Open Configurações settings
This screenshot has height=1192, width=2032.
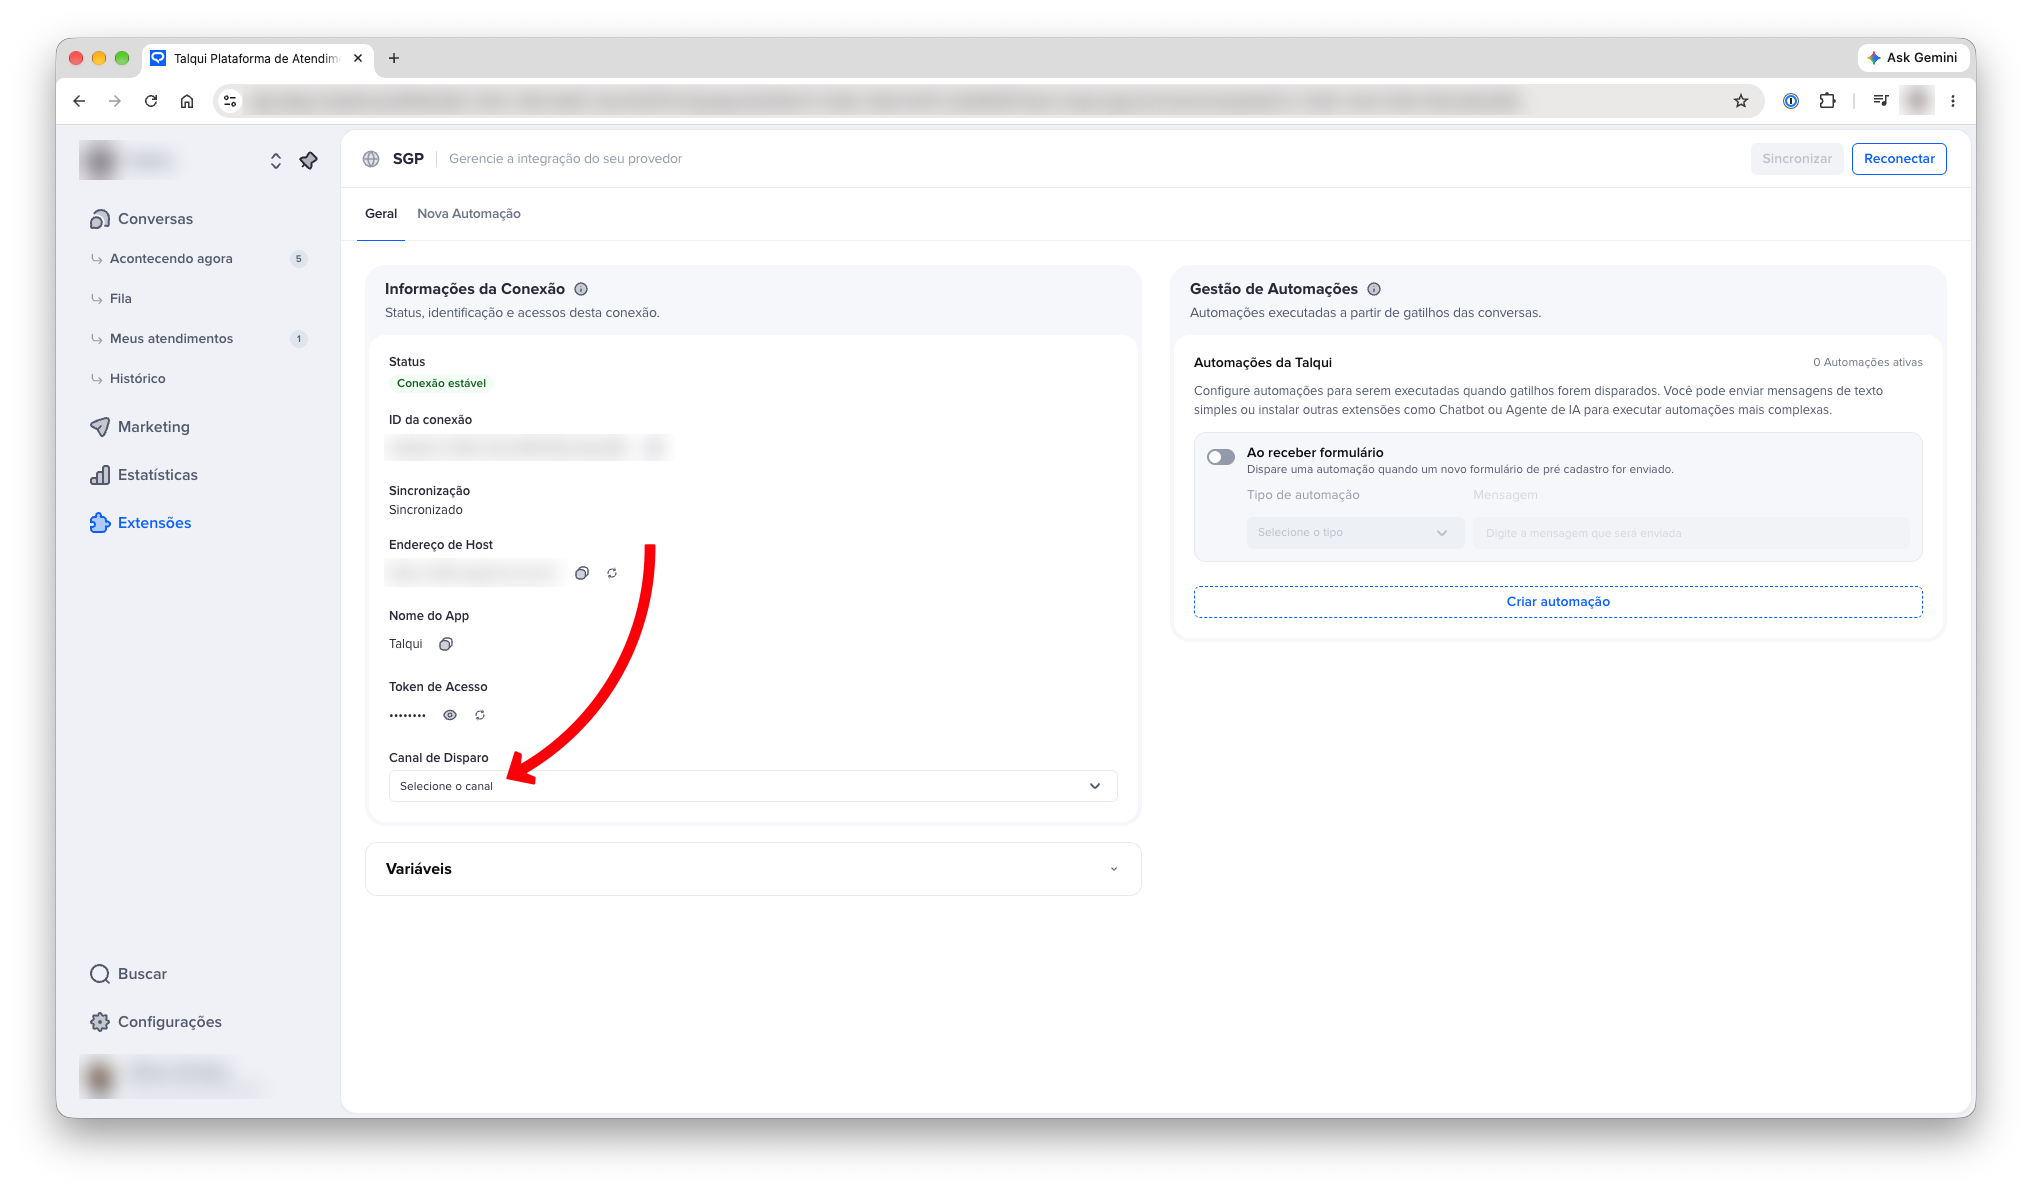[155, 1022]
